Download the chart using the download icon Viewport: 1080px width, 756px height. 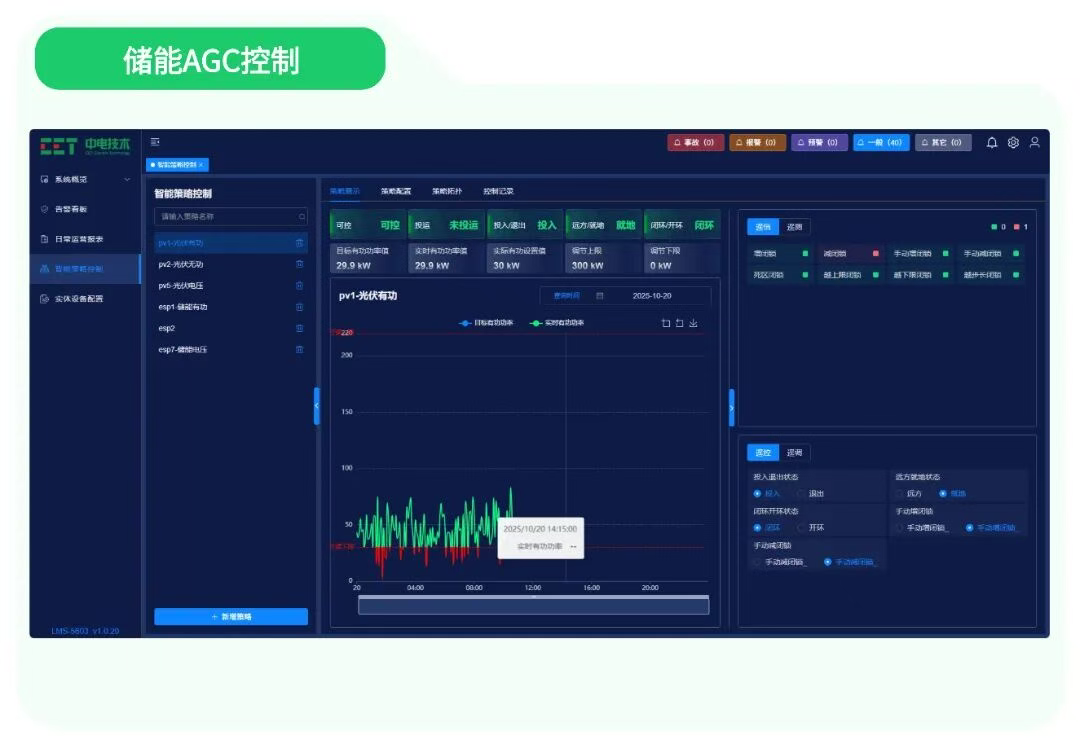click(694, 323)
